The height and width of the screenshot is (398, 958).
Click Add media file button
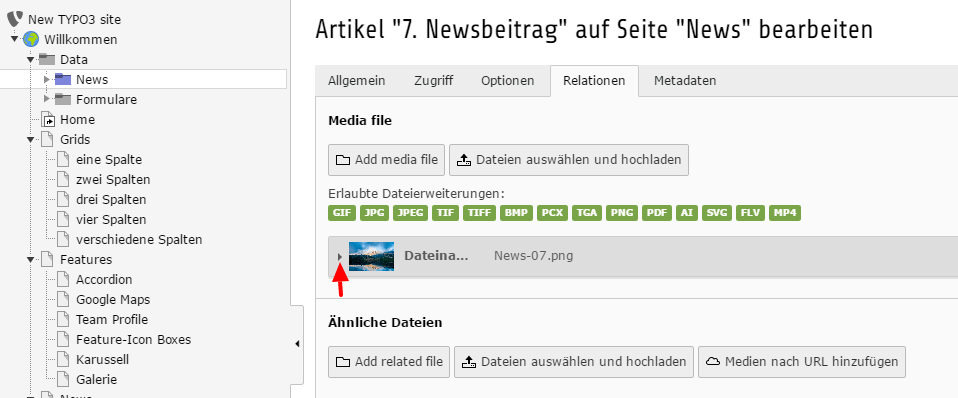tap(387, 160)
